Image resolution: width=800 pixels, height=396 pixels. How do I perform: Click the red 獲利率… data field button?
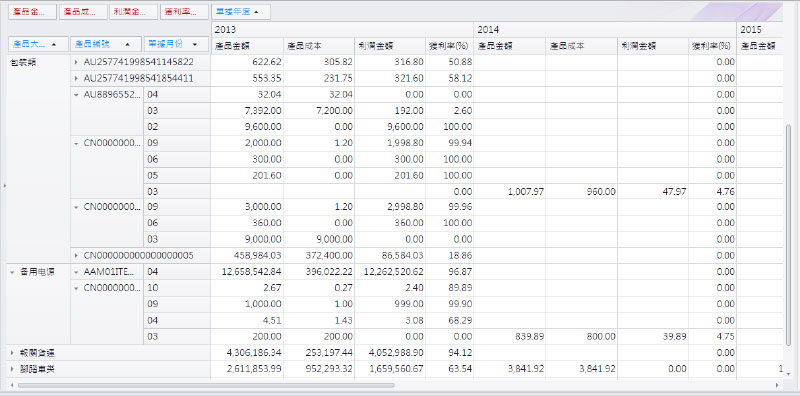[x=184, y=12]
